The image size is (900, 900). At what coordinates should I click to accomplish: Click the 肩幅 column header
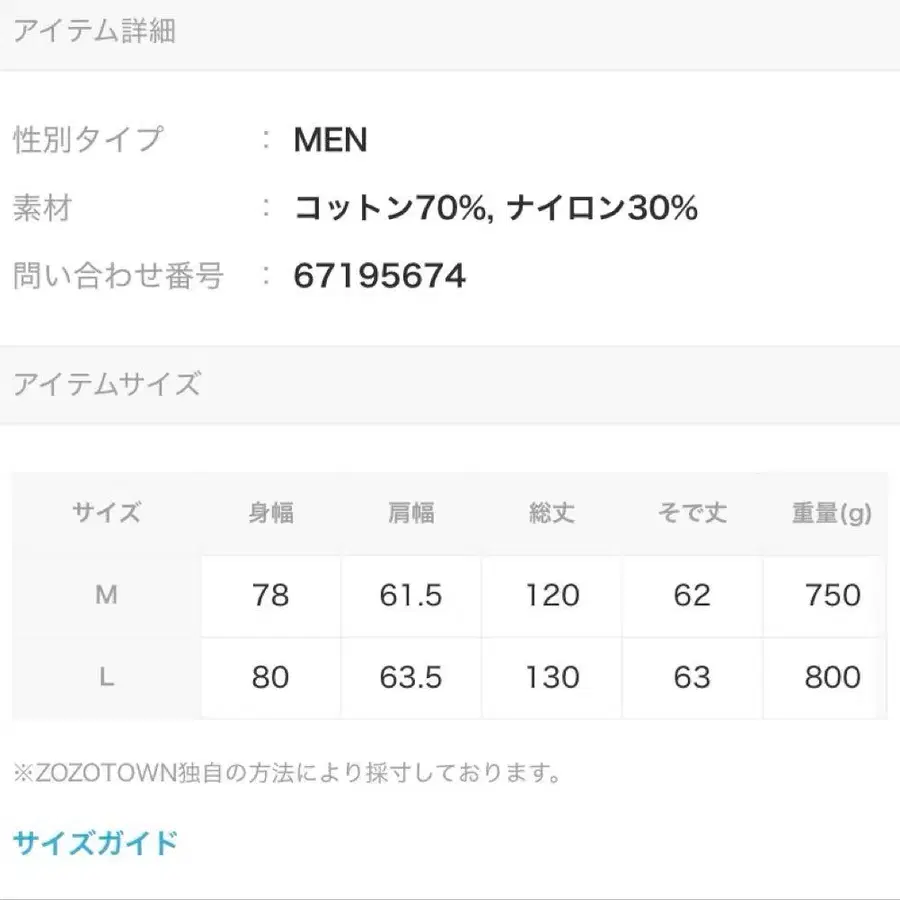click(x=411, y=513)
